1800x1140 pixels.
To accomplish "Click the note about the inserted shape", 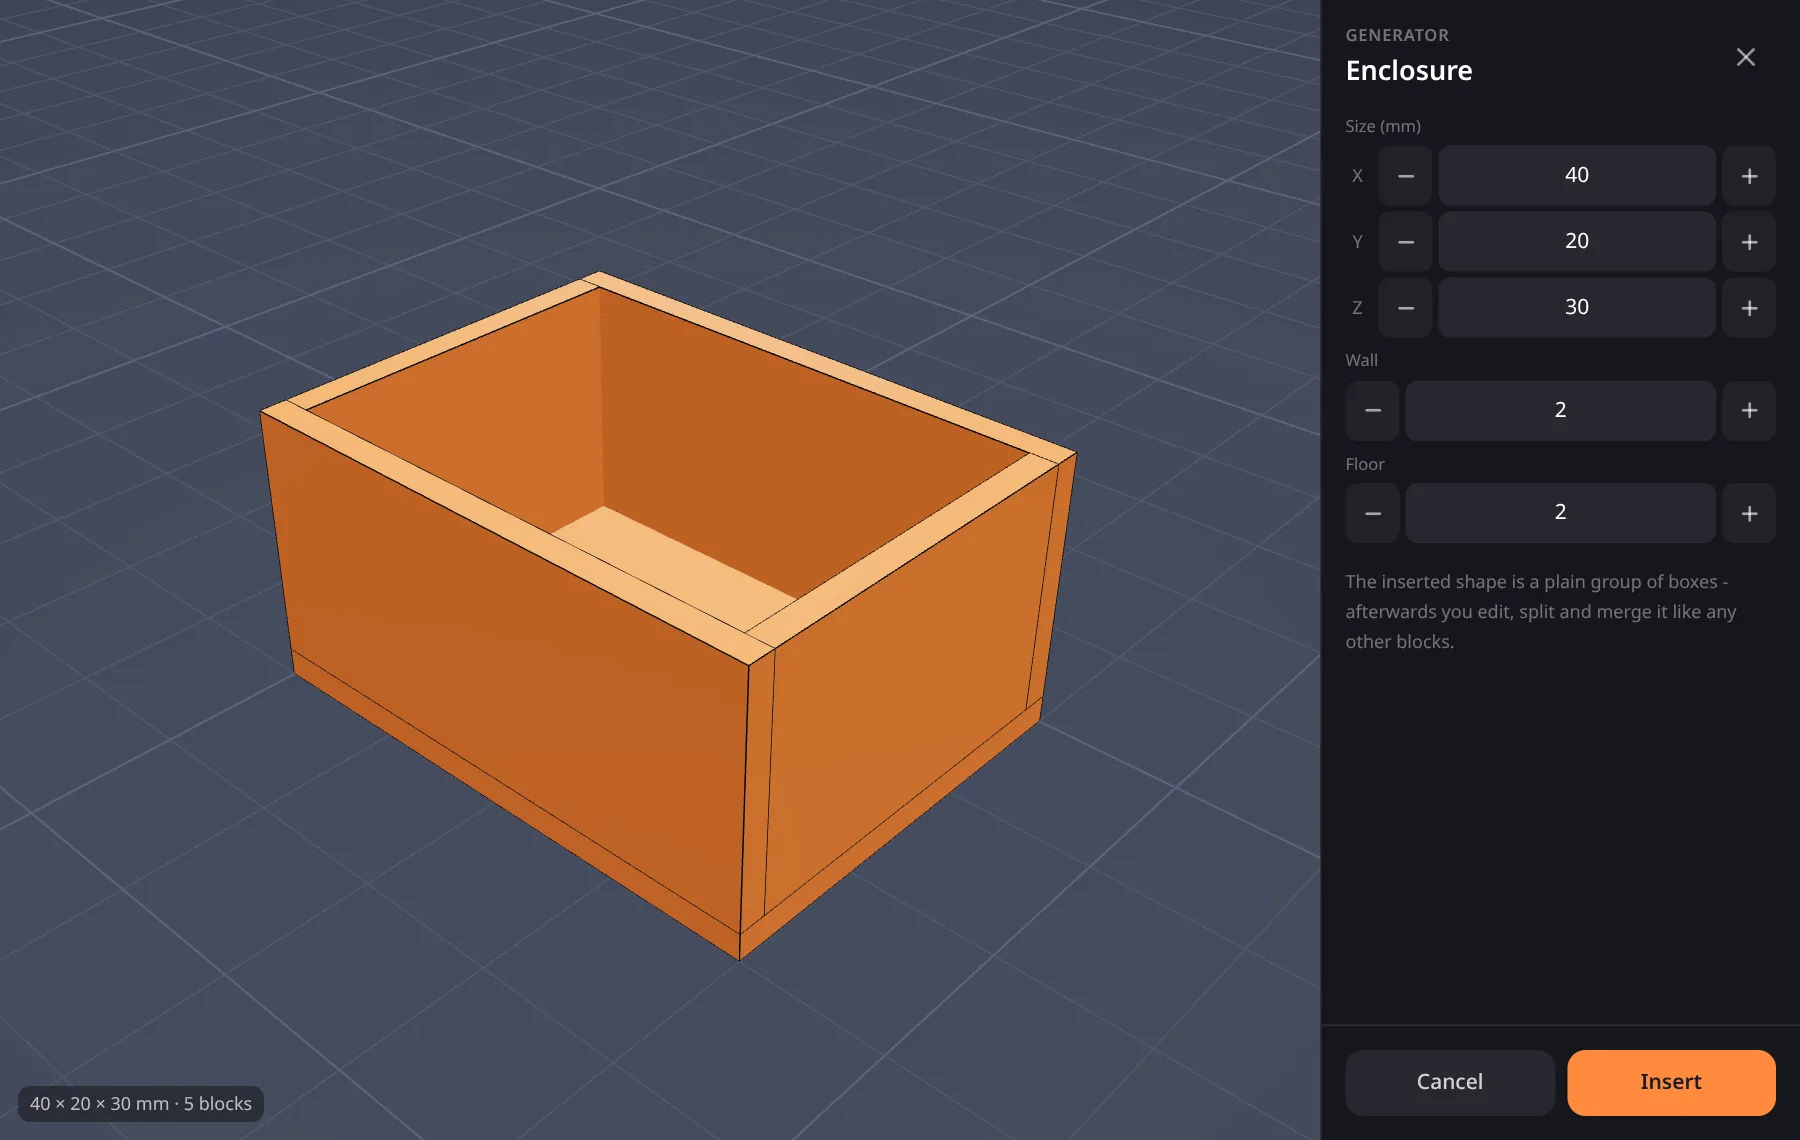I will [1540, 612].
